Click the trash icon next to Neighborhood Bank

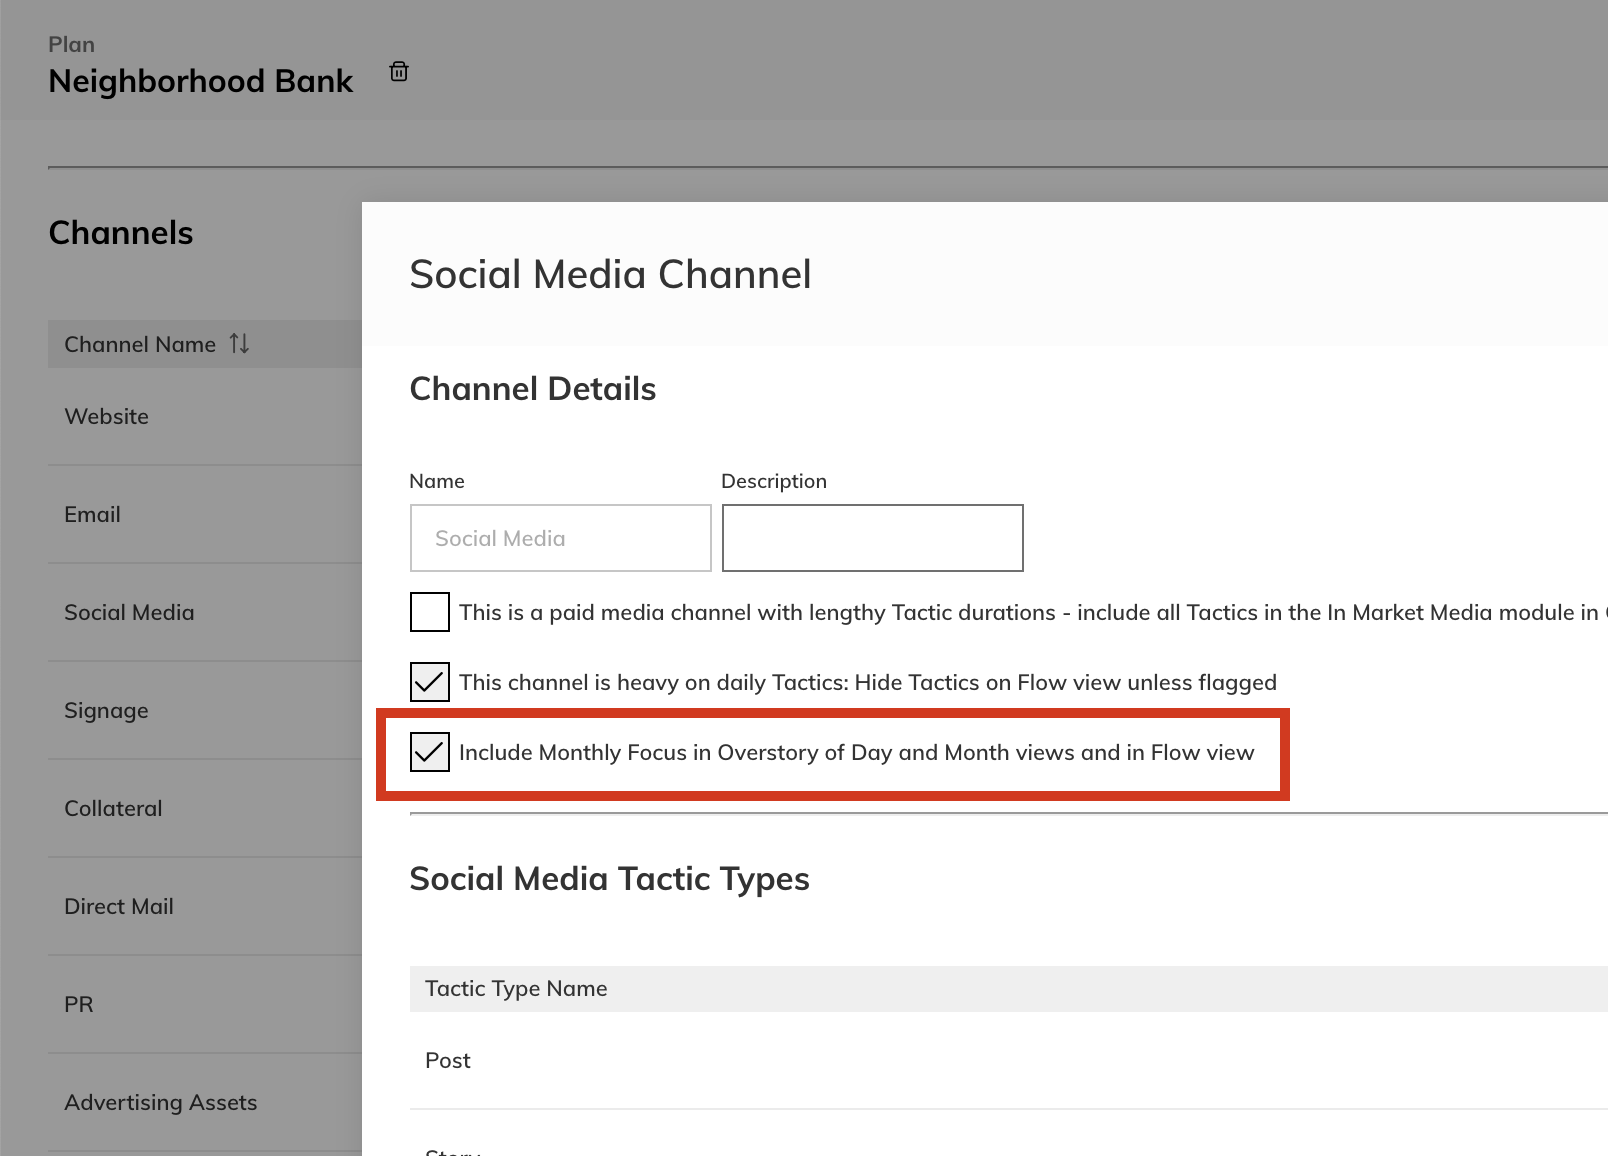point(399,71)
